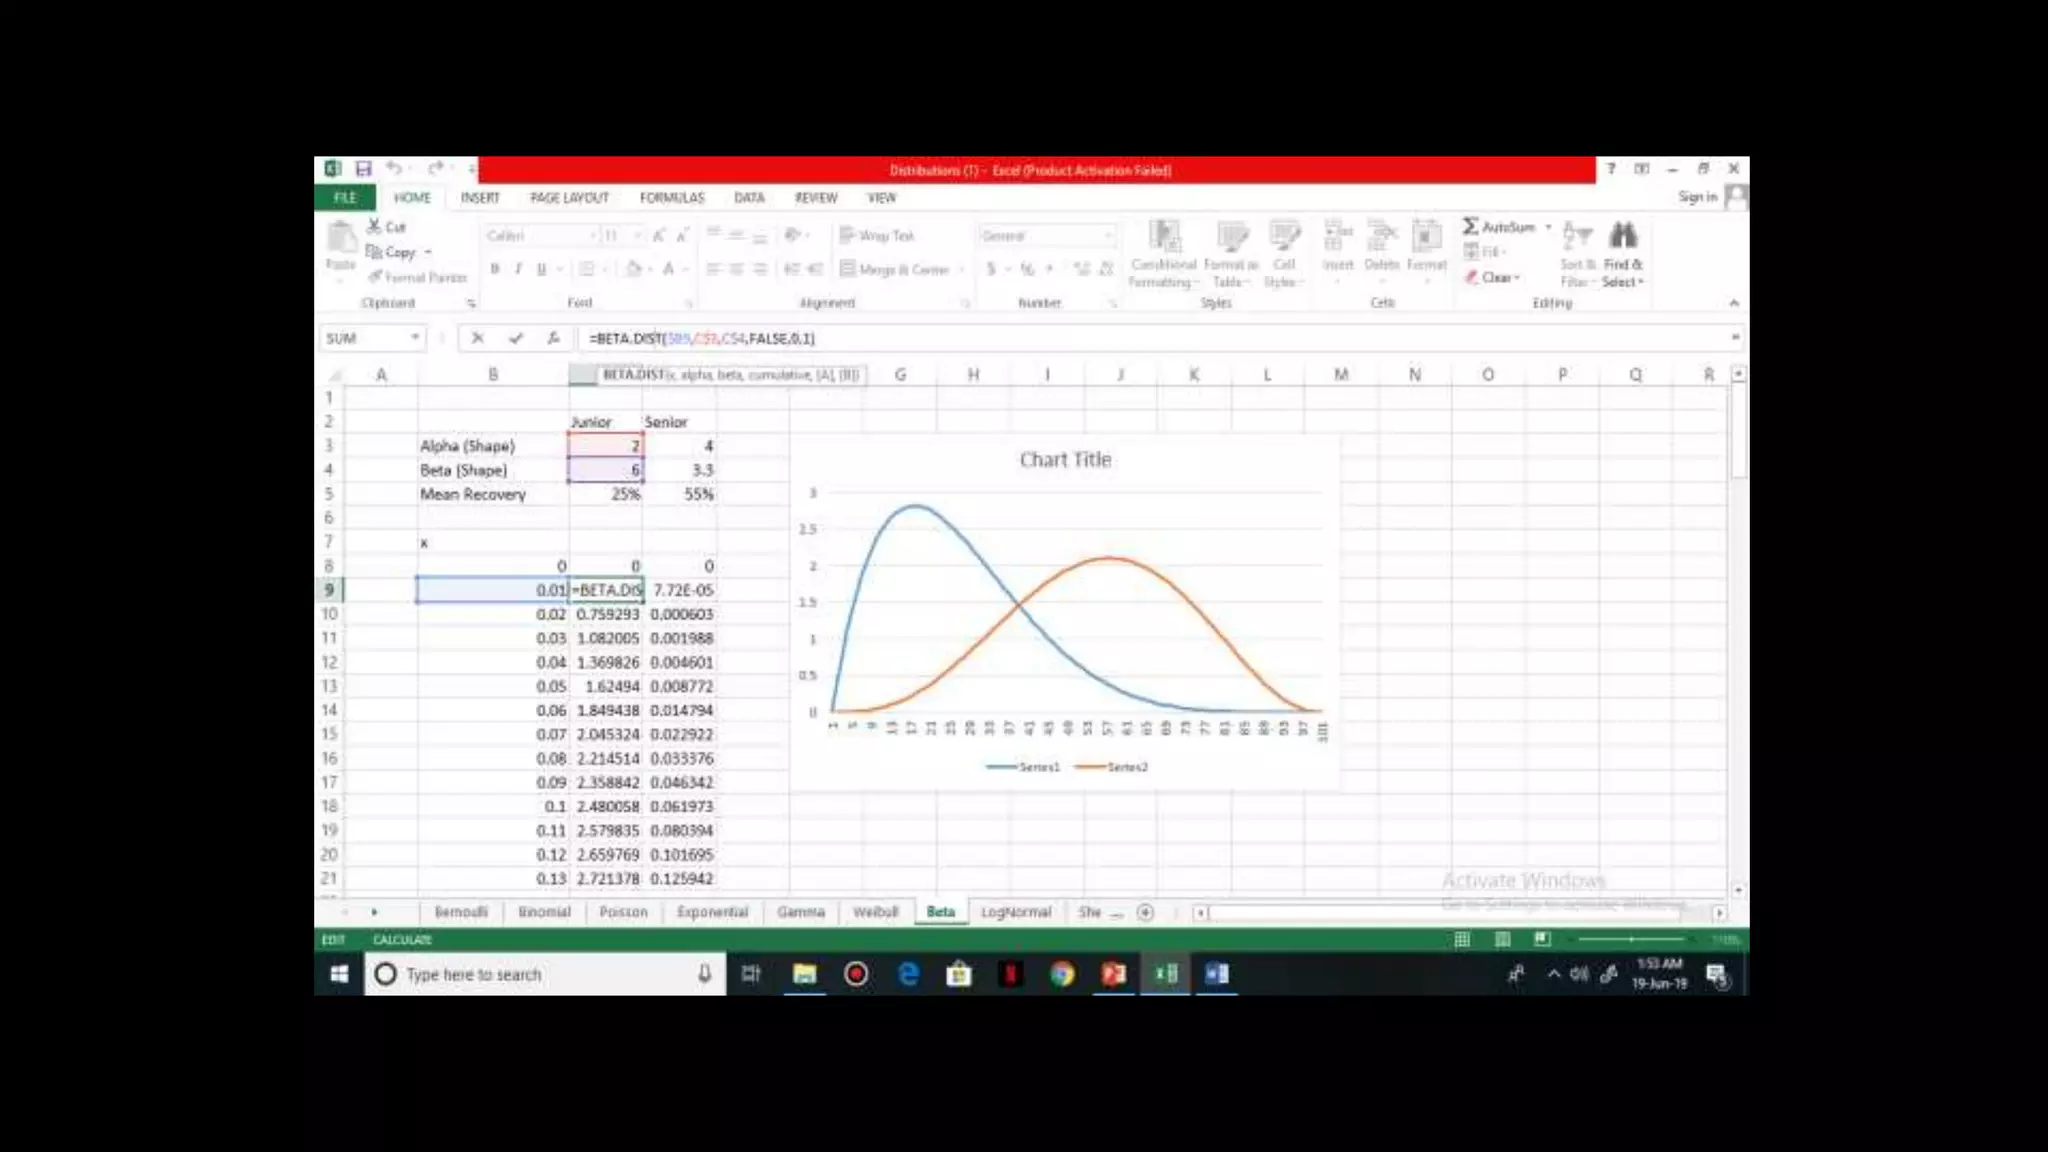The height and width of the screenshot is (1152, 2048).
Task: Switch to Normal view in status bar
Action: pos(1462,939)
